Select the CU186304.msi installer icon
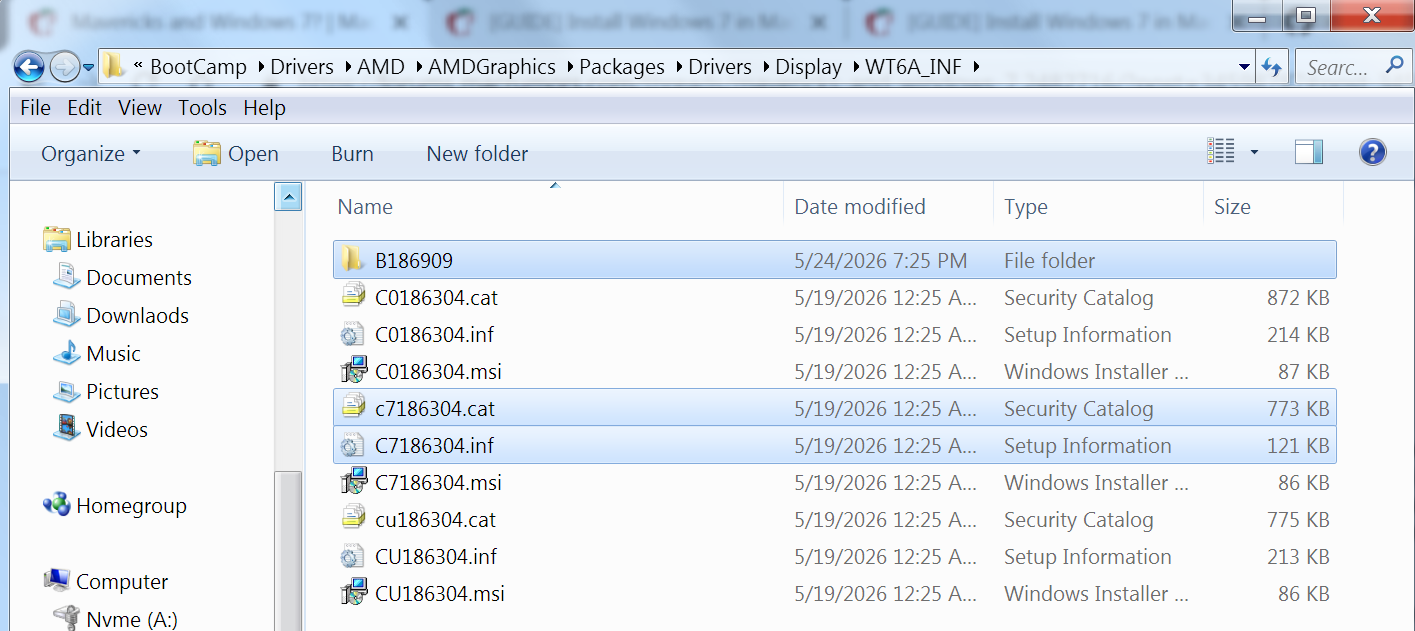 353,593
